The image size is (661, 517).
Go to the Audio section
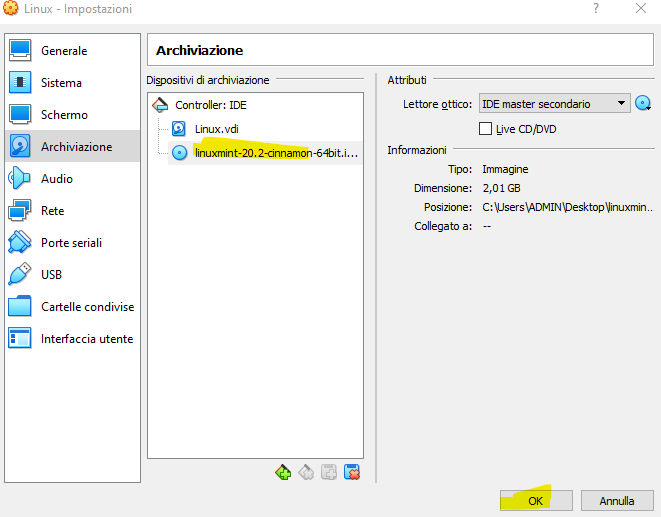coord(73,178)
